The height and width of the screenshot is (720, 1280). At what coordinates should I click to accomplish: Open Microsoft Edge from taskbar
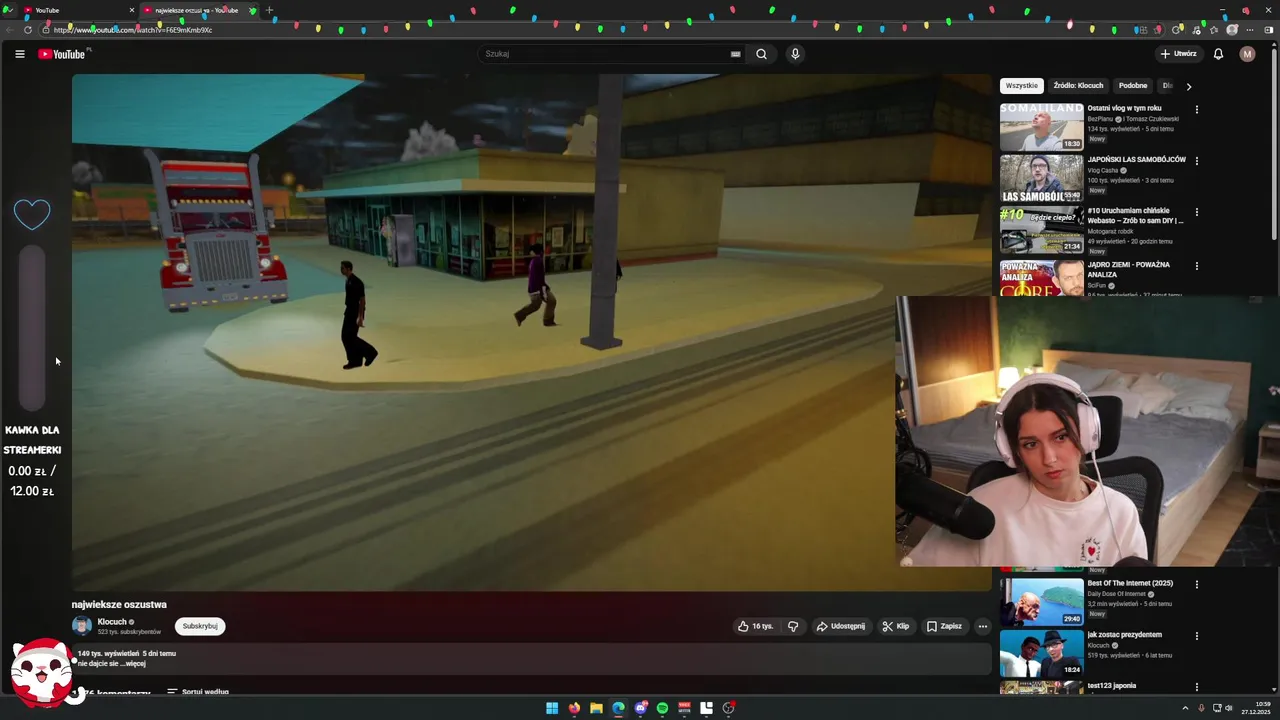pos(618,708)
